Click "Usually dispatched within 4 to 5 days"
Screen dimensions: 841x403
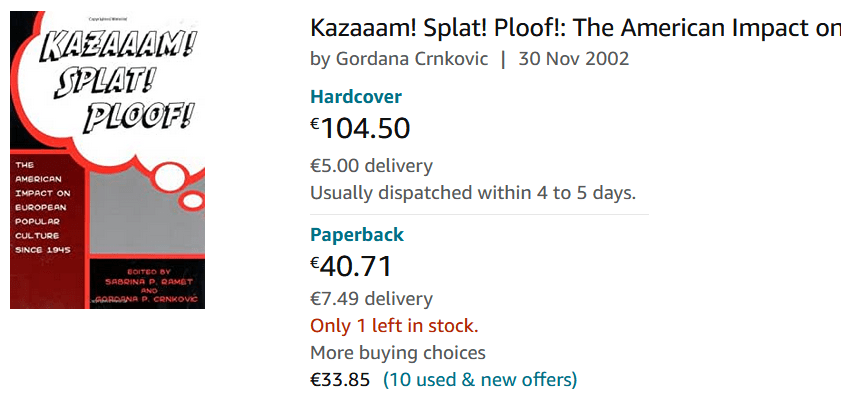click(x=473, y=192)
